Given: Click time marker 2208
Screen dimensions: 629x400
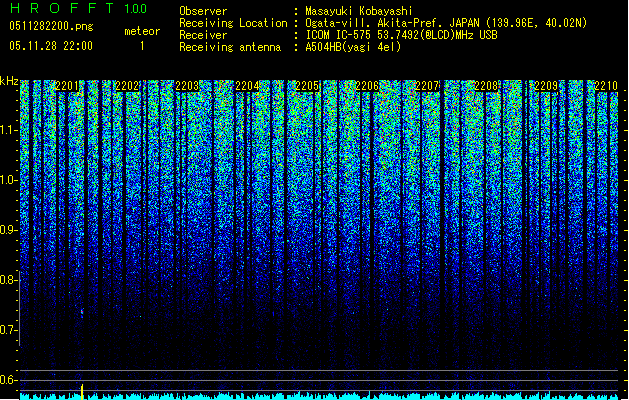Looking at the screenshot, I should (486, 86).
